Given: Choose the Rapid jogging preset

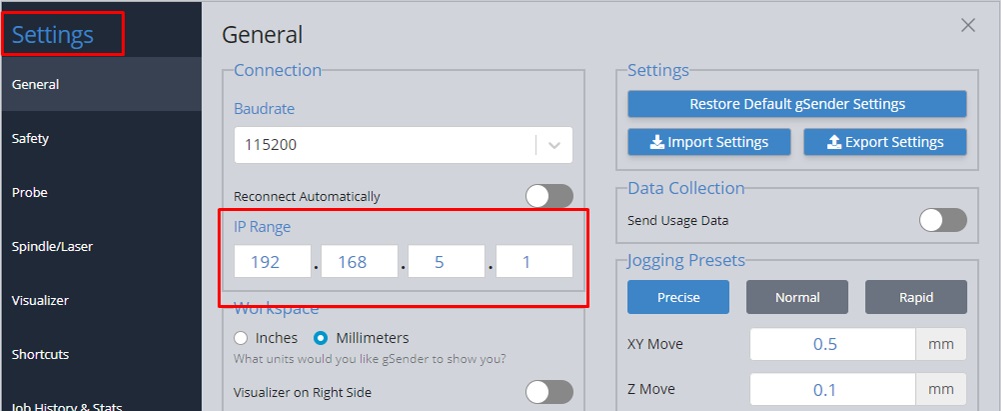Looking at the screenshot, I should [x=915, y=297].
